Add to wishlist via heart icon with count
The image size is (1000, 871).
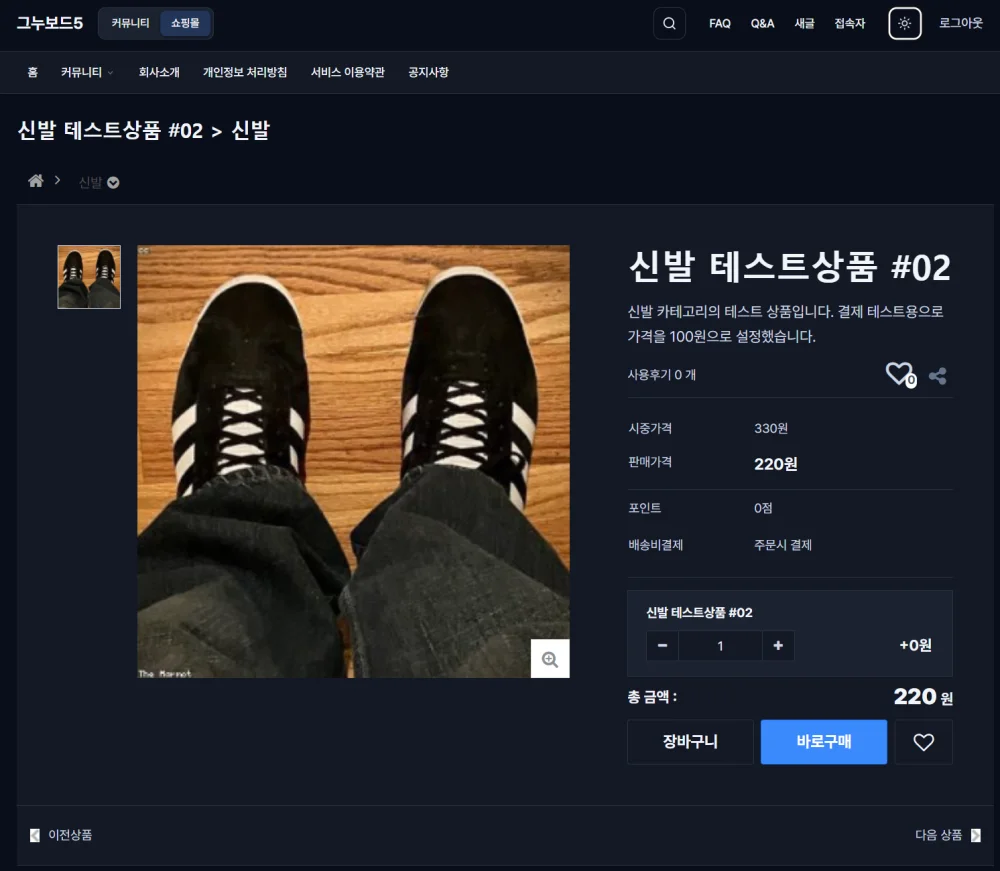tap(901, 375)
